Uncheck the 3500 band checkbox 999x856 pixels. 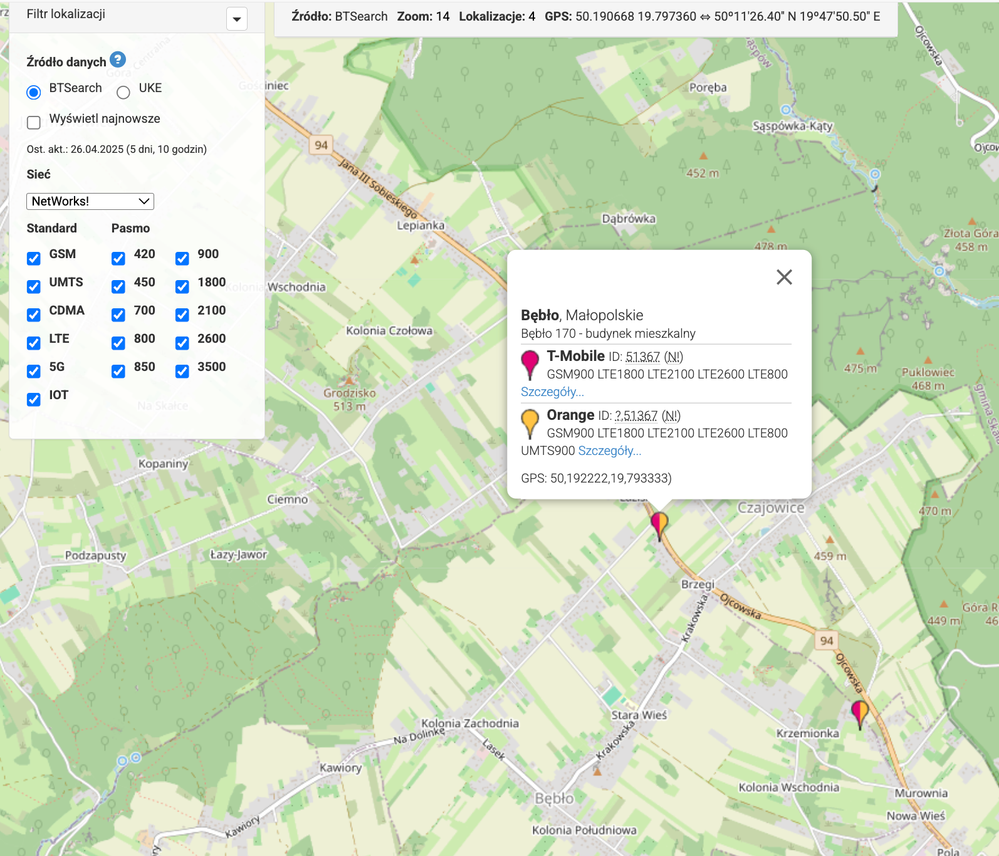[x=182, y=371]
